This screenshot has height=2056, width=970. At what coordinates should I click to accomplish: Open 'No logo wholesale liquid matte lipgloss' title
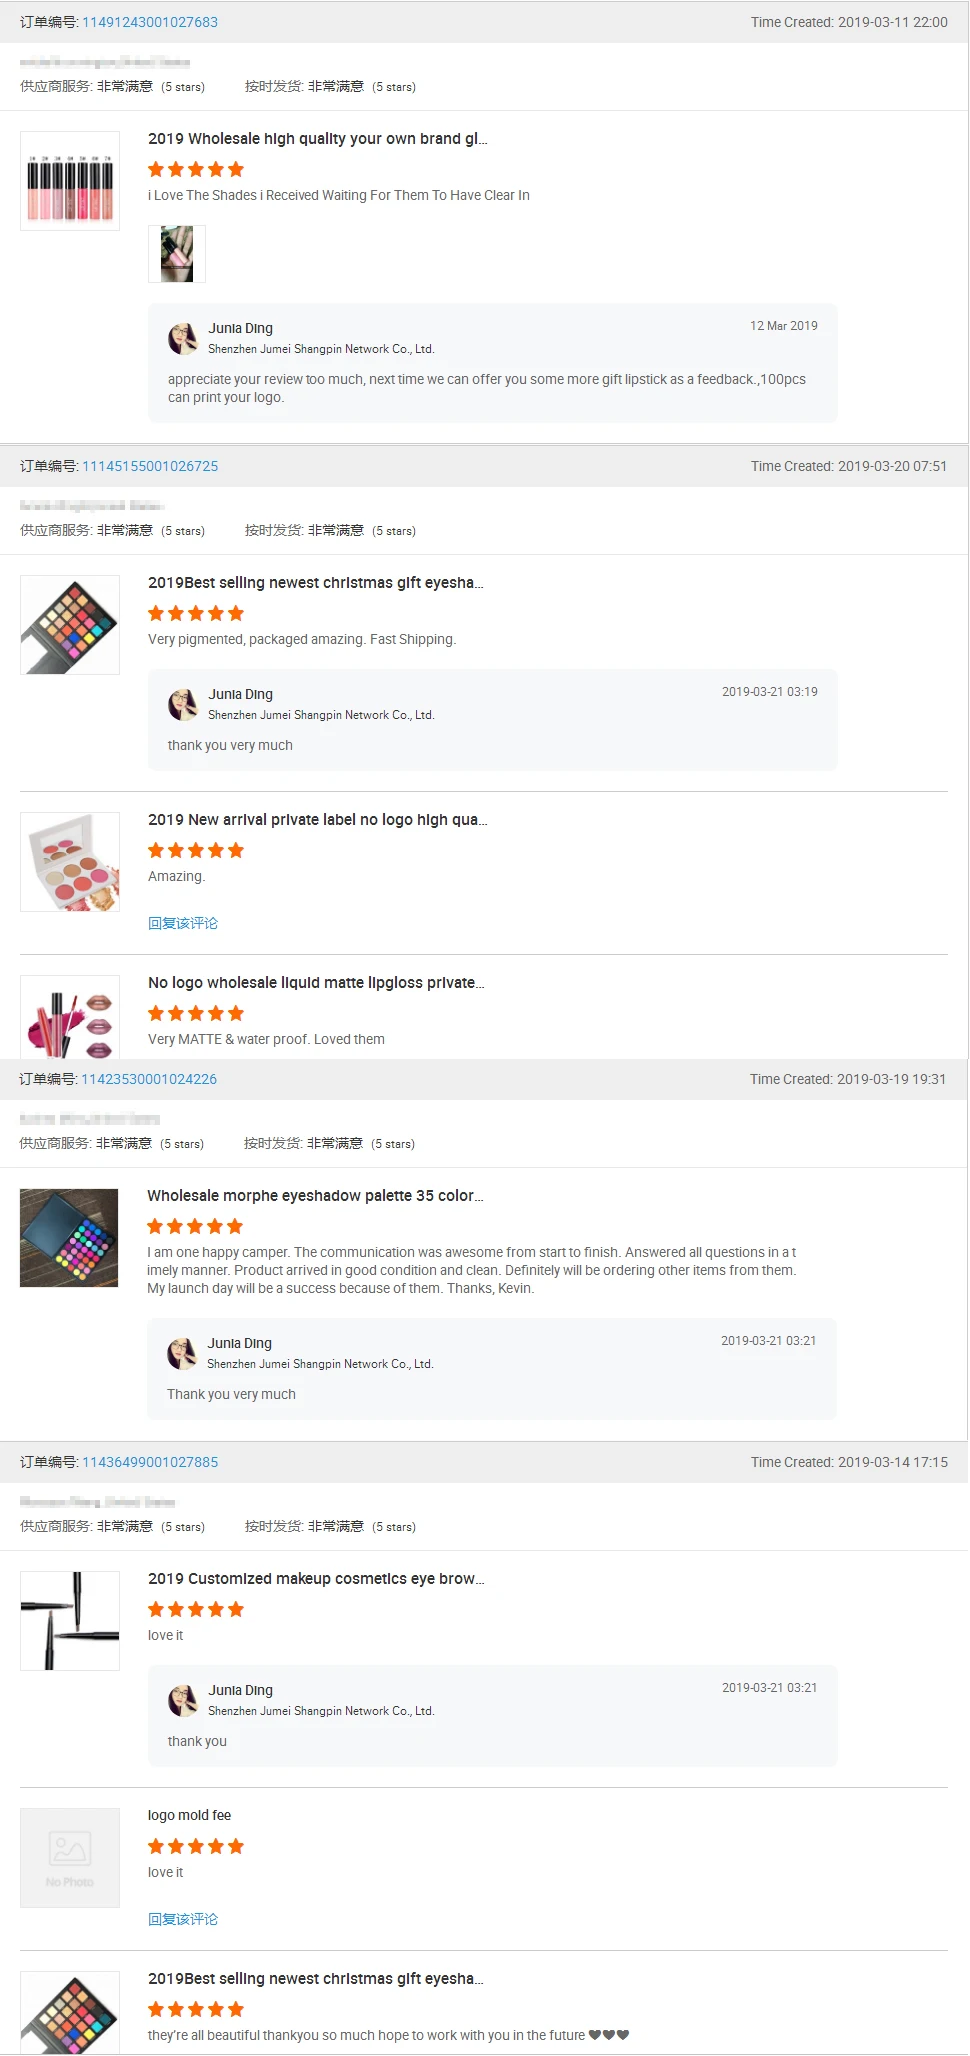[x=316, y=983]
